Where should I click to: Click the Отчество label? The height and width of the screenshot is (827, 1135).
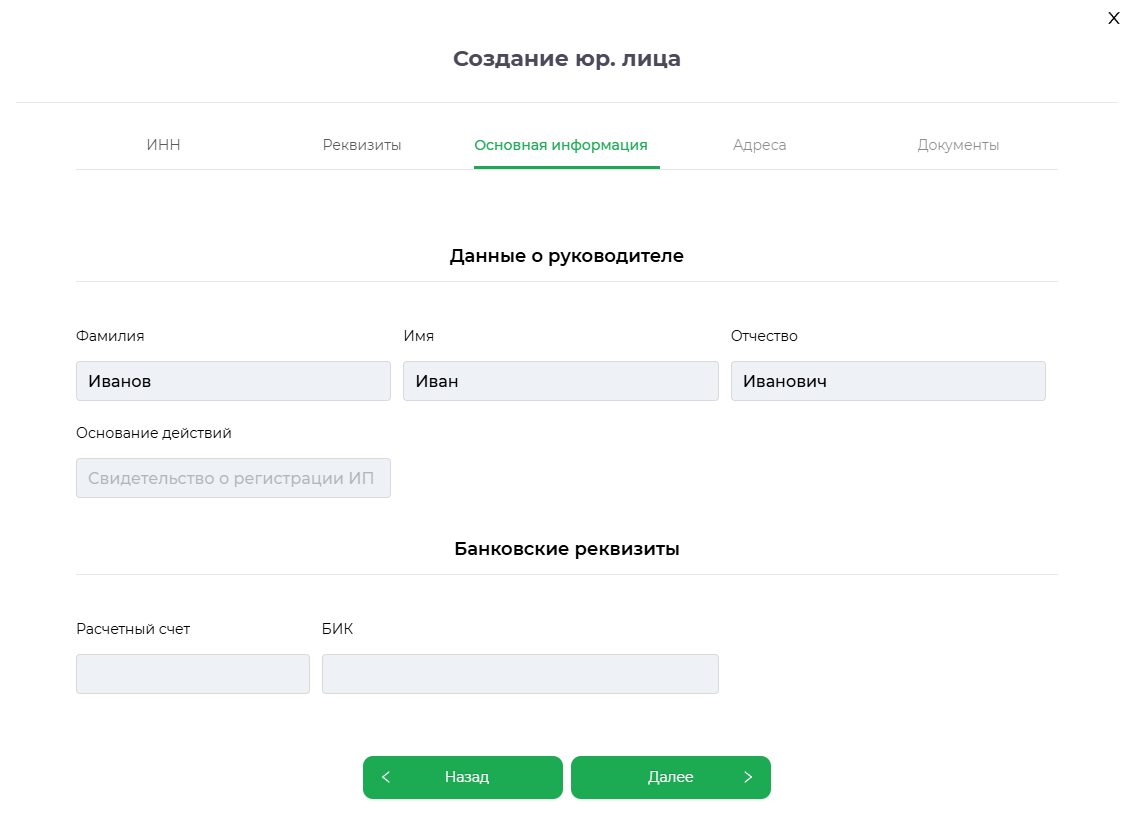click(764, 336)
